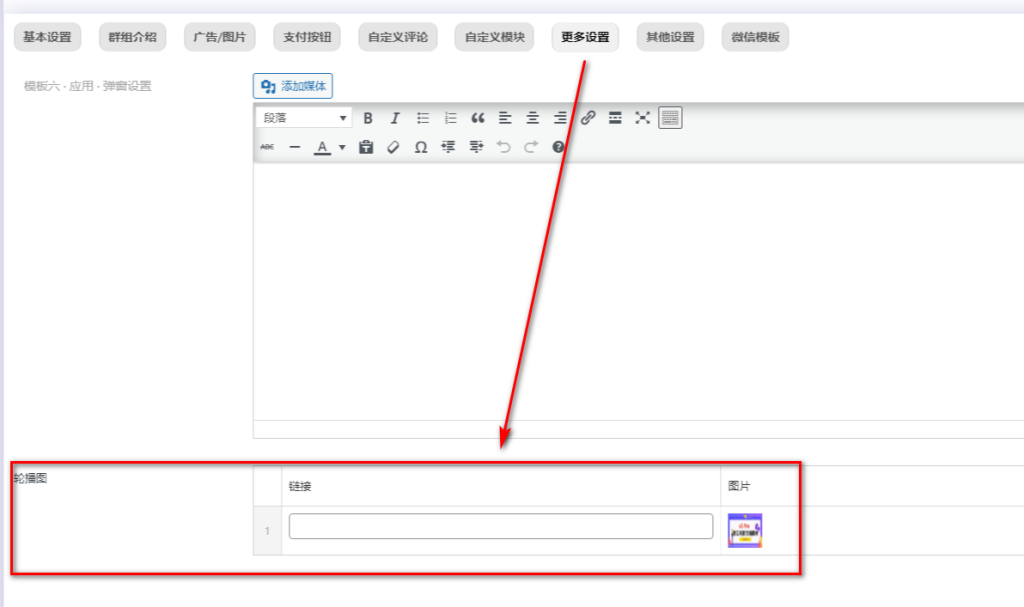This screenshot has height=607, width=1024.
Task: Apply blockquote formatting
Action: click(x=478, y=118)
